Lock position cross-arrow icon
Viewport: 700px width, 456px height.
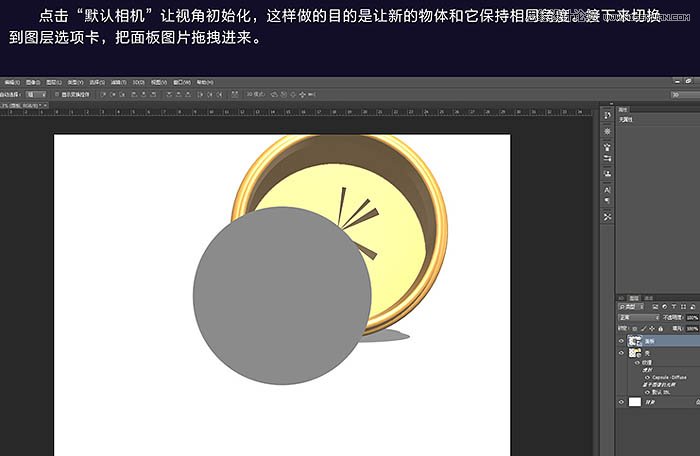652,329
